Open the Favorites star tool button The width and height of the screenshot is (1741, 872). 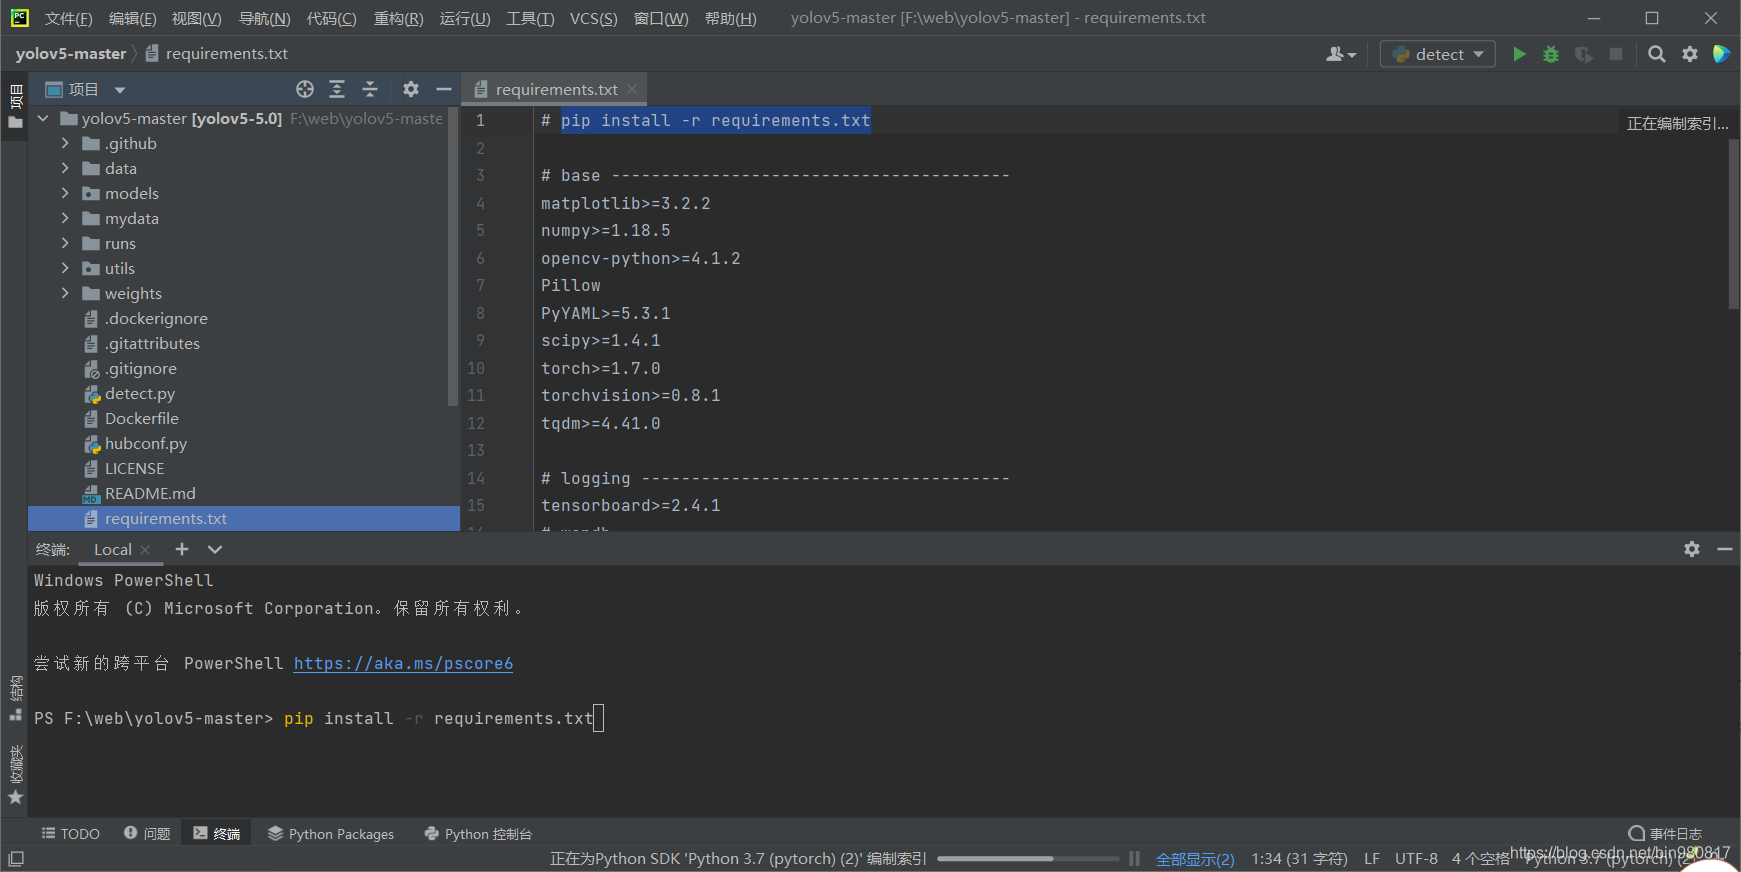tap(15, 775)
